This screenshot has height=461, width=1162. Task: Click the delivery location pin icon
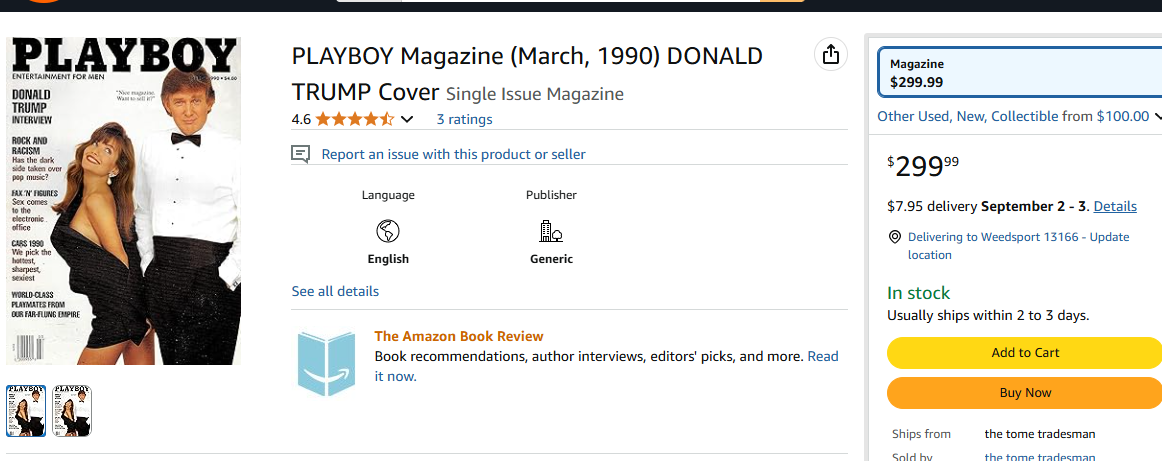[x=895, y=237]
